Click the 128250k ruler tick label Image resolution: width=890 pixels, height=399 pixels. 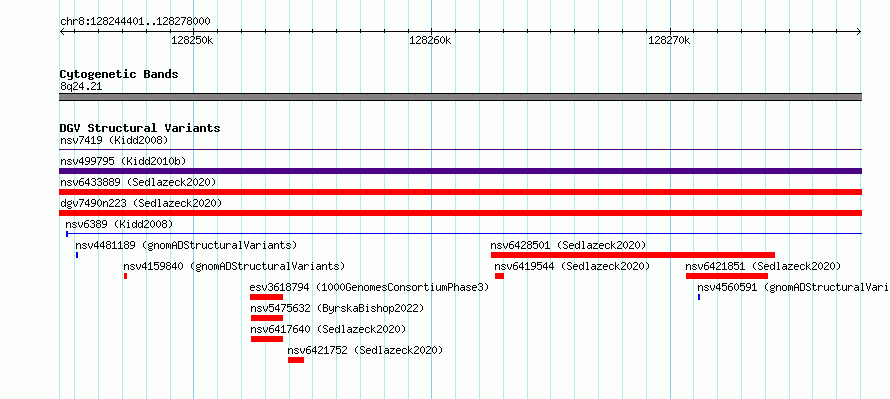click(192, 40)
